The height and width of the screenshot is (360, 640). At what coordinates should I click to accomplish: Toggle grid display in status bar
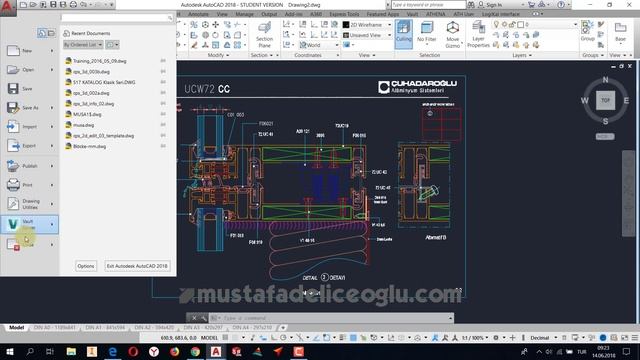coord(225,338)
